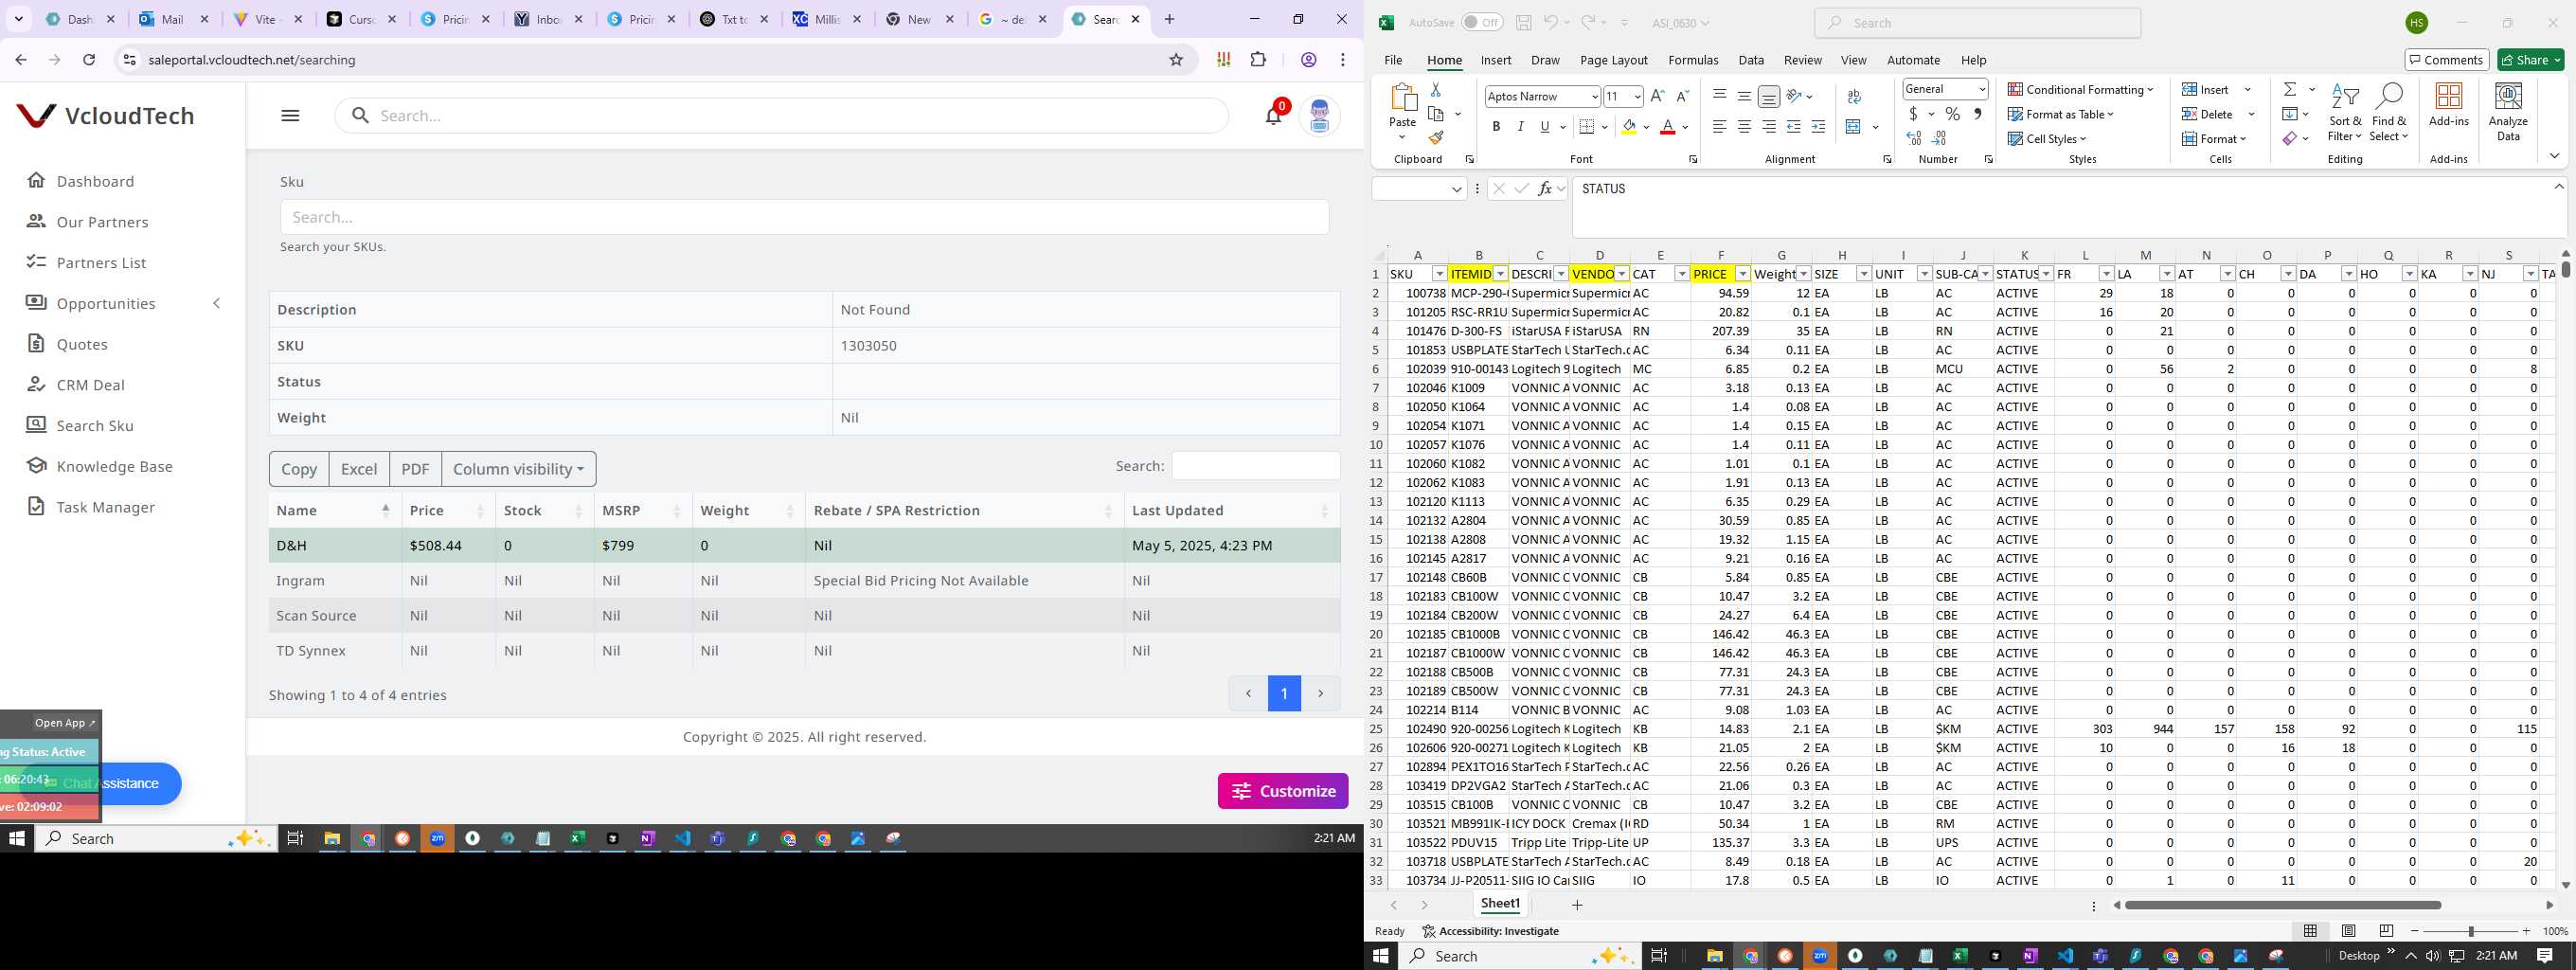Image resolution: width=2576 pixels, height=970 pixels.
Task: Click the notification bell icon
Action: point(1273,115)
